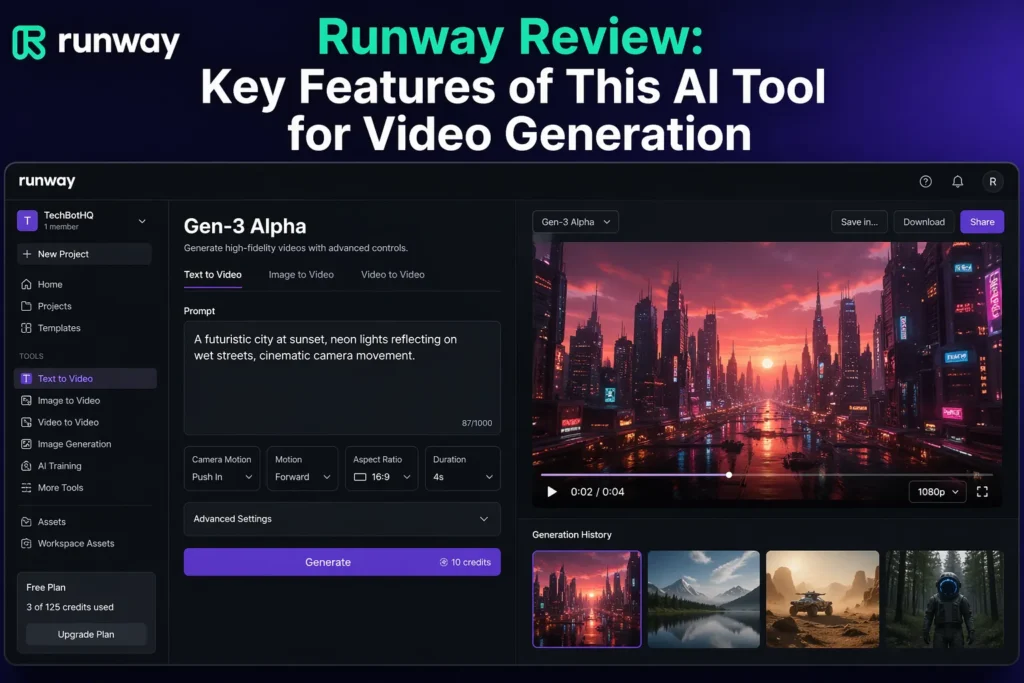Click the Video to Video tool icon

(x=26, y=422)
